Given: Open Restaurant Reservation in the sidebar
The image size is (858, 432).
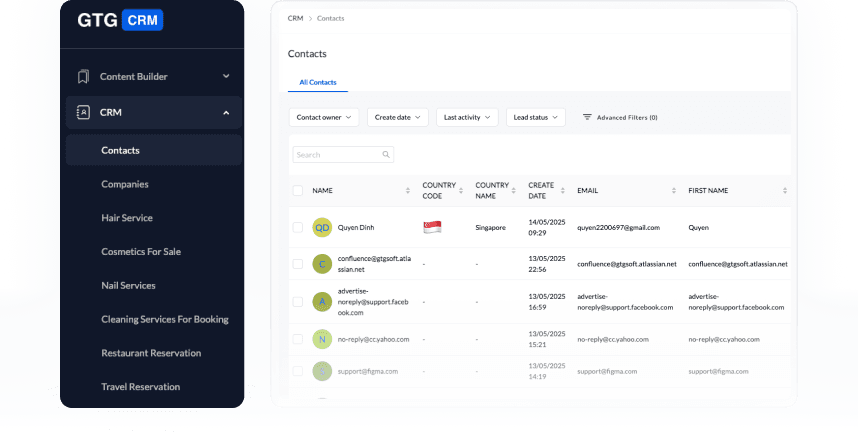Looking at the screenshot, I should (151, 353).
